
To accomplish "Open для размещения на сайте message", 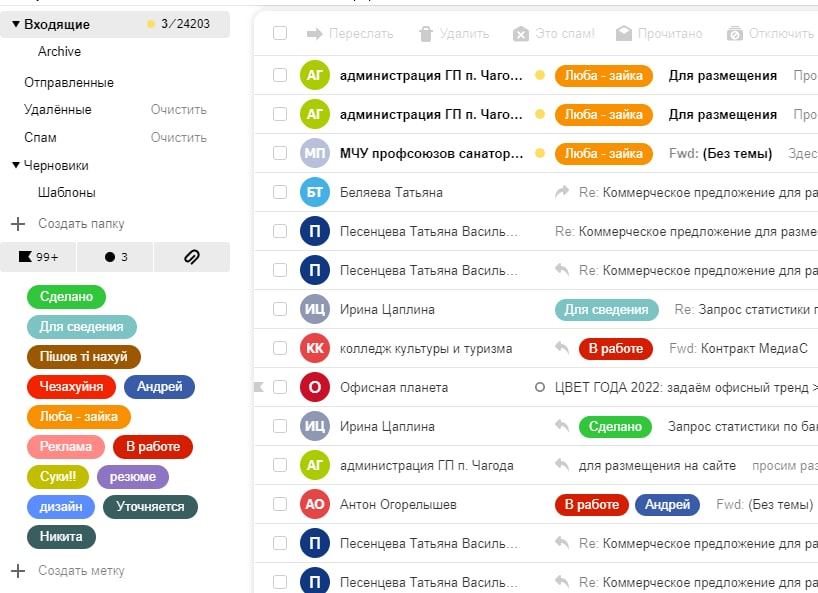I will pos(657,465).
